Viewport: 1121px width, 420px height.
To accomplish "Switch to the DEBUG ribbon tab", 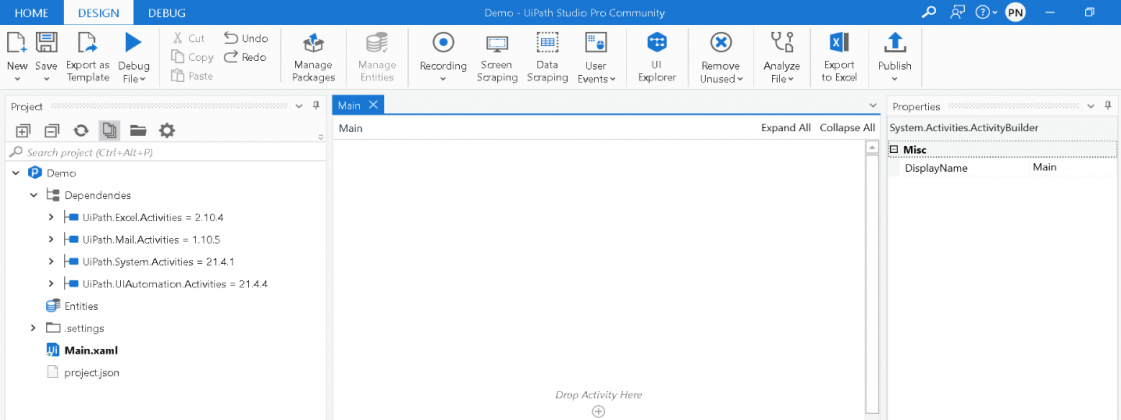I will (x=166, y=12).
